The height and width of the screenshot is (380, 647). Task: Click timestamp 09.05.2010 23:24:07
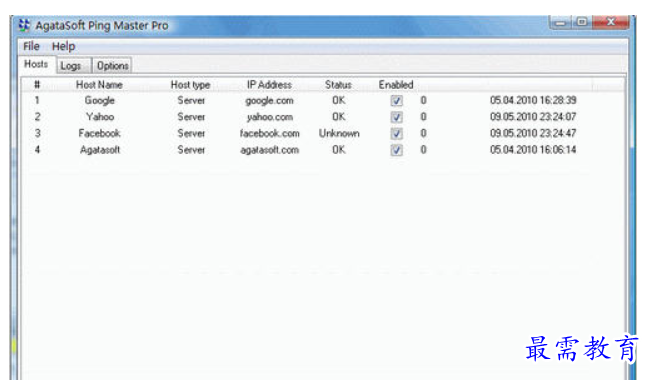(x=533, y=117)
